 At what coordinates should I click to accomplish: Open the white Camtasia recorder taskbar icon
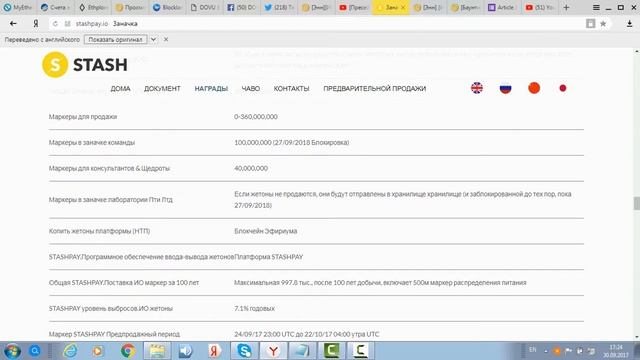[x=360, y=351]
